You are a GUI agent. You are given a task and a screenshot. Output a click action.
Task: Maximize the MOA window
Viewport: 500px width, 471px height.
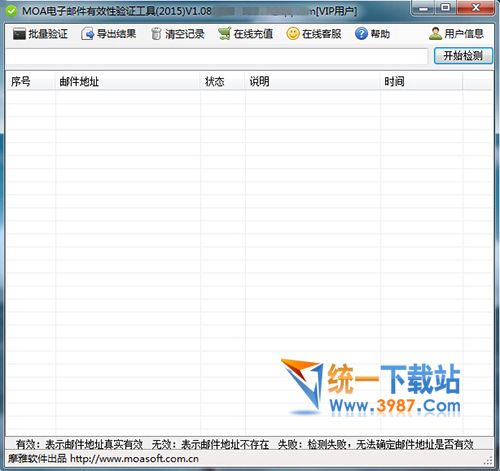coord(445,8)
